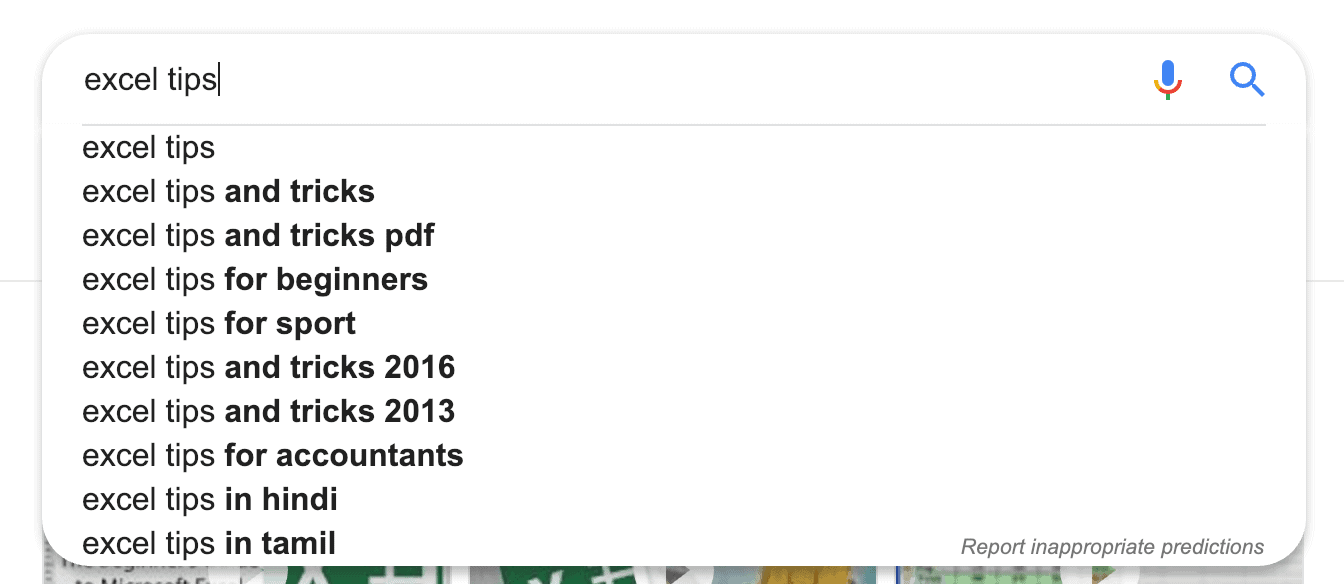
Task: Choose the 'excel tips and tricks' suggestion
Action: point(229,192)
